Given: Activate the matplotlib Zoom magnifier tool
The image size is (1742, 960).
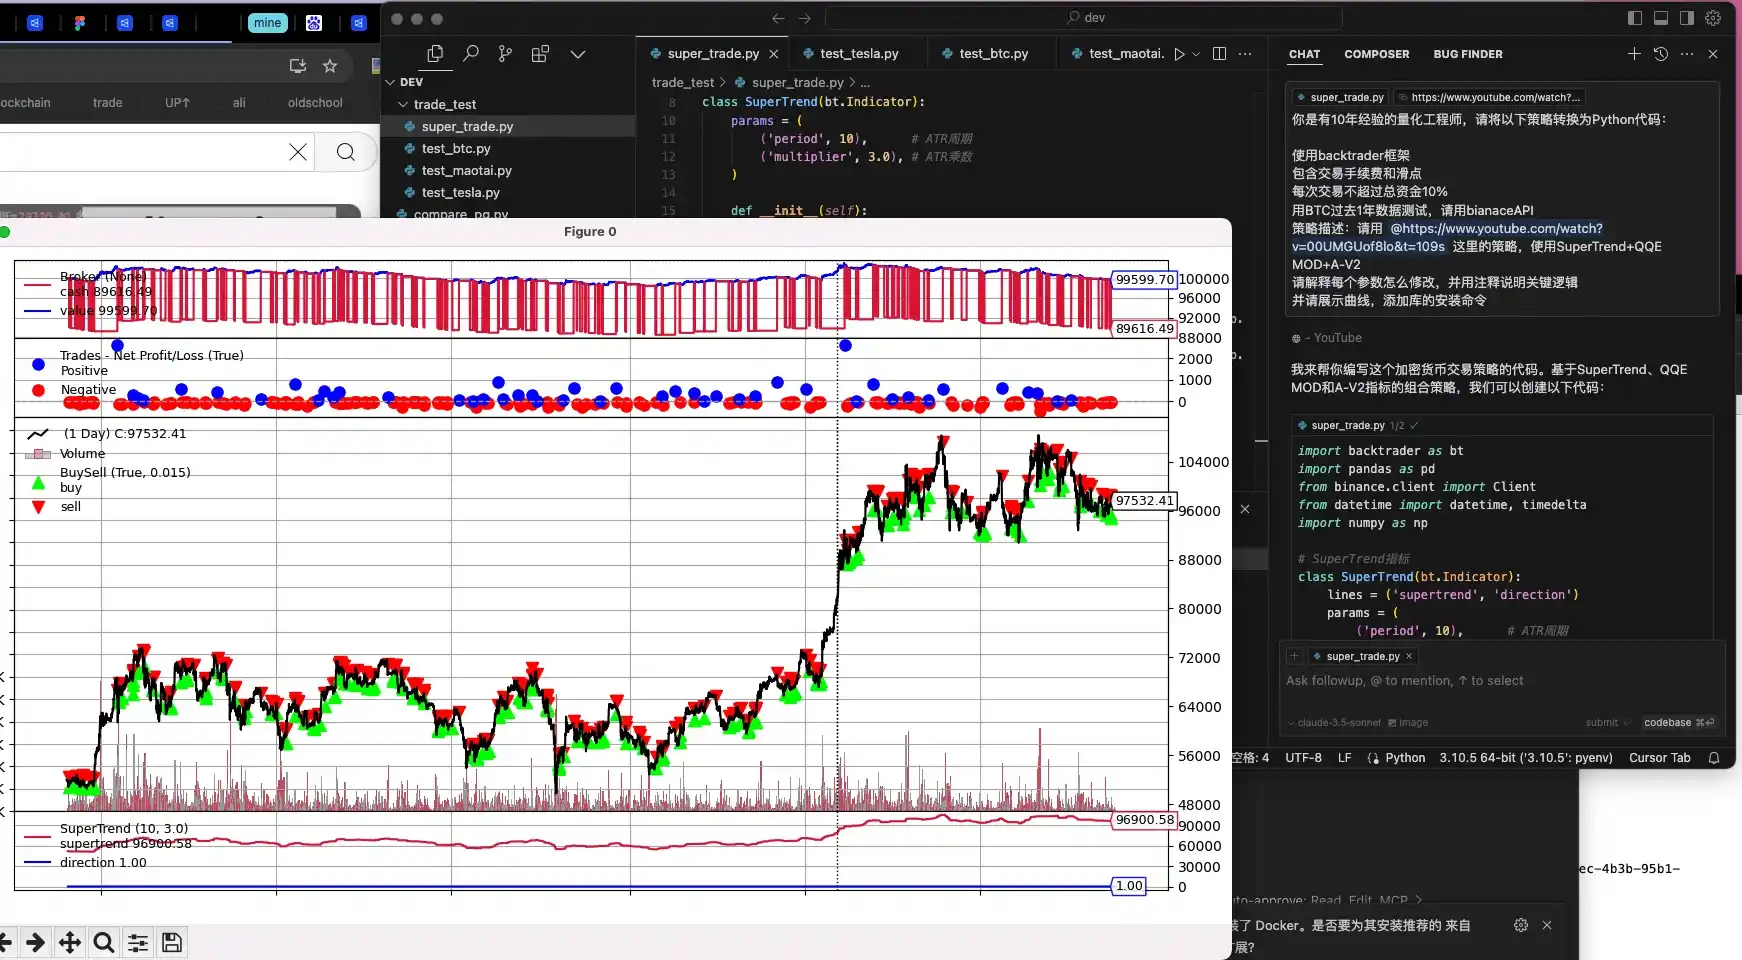Looking at the screenshot, I should coord(103,942).
